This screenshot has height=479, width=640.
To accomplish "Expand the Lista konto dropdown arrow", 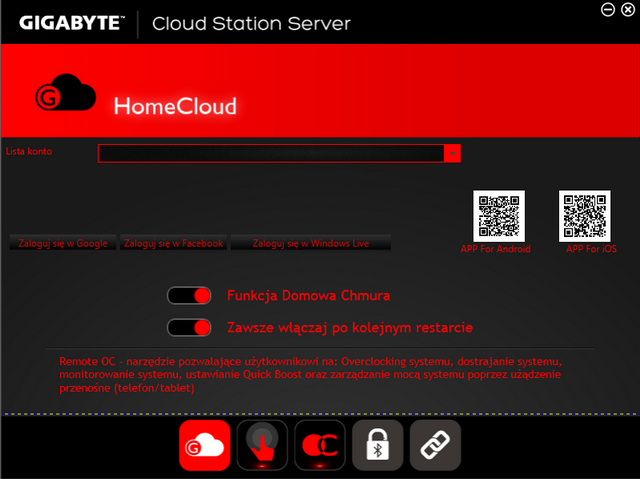I will coord(452,153).
